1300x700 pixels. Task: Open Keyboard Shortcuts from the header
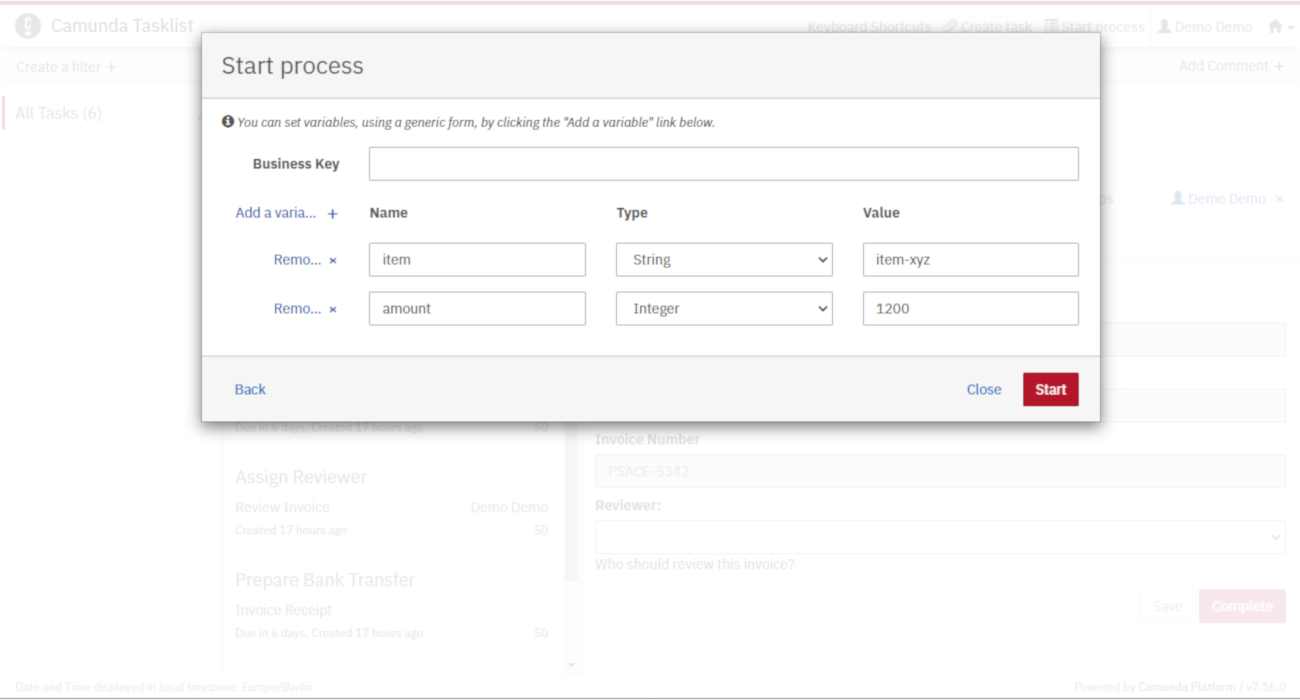(x=869, y=27)
